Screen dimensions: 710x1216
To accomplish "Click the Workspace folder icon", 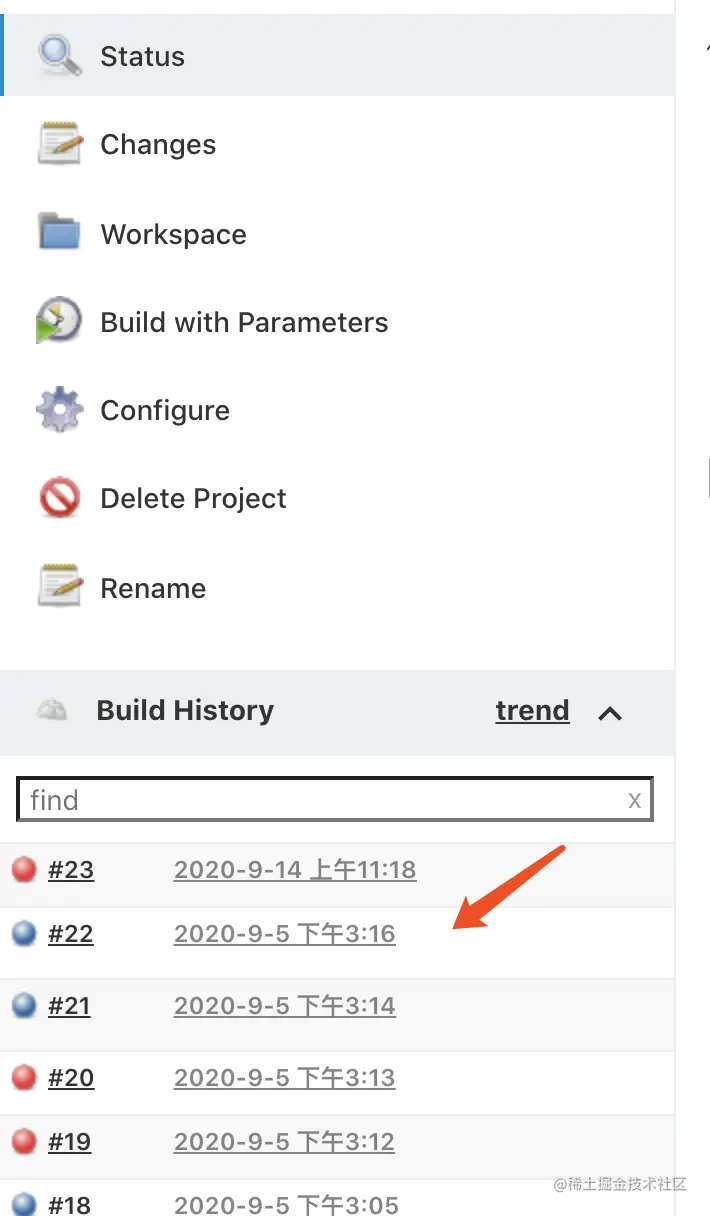I will [x=59, y=232].
